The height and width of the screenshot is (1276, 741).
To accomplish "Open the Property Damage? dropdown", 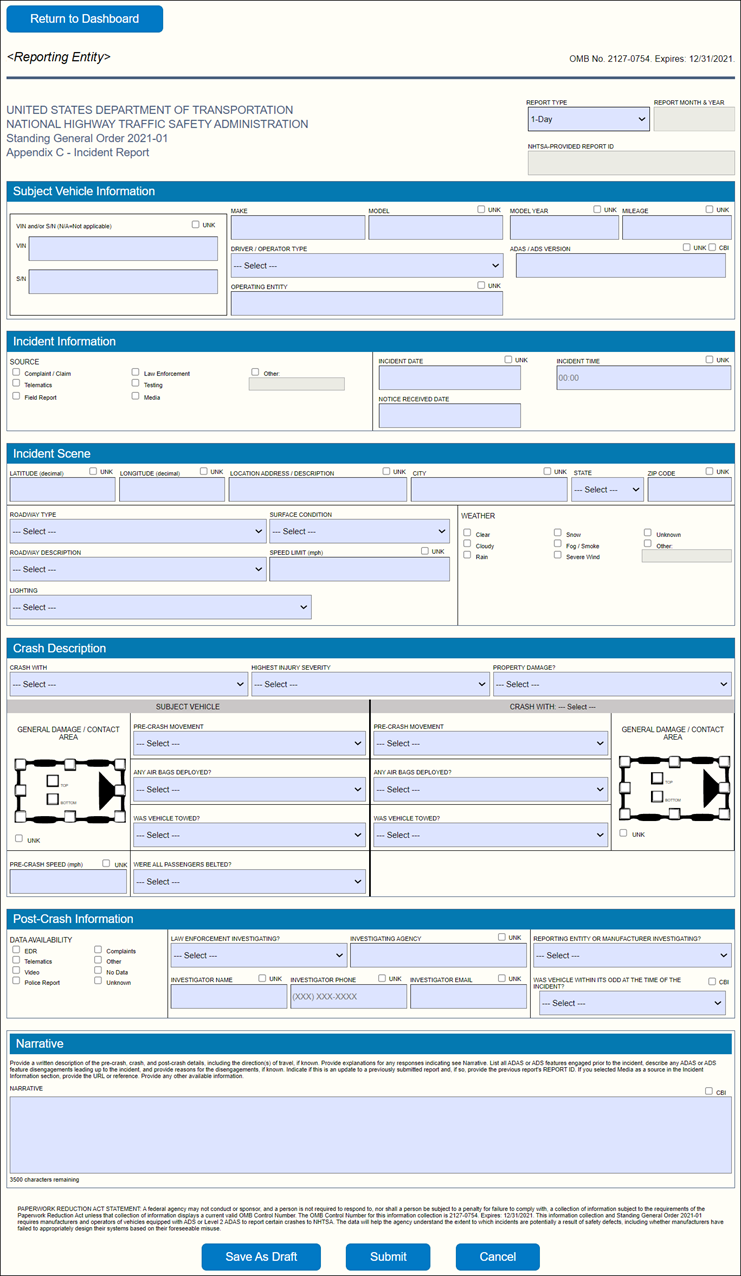I will point(612,684).
